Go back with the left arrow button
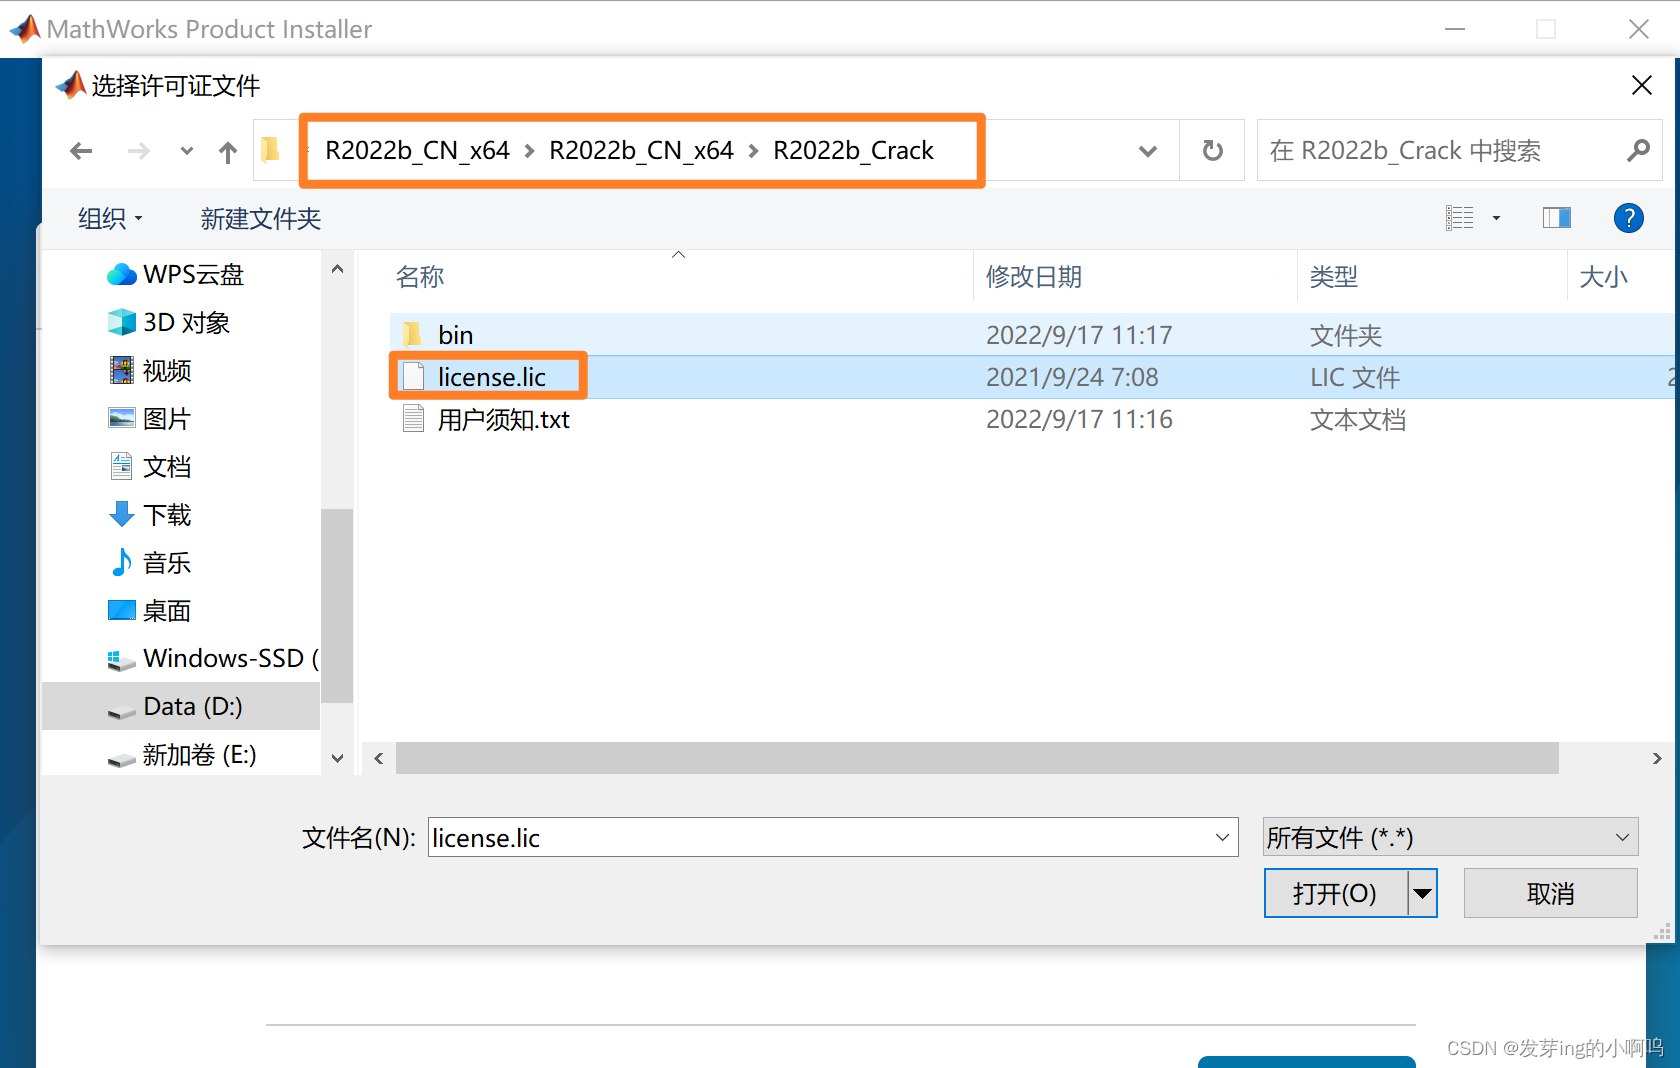 pyautogui.click(x=81, y=151)
